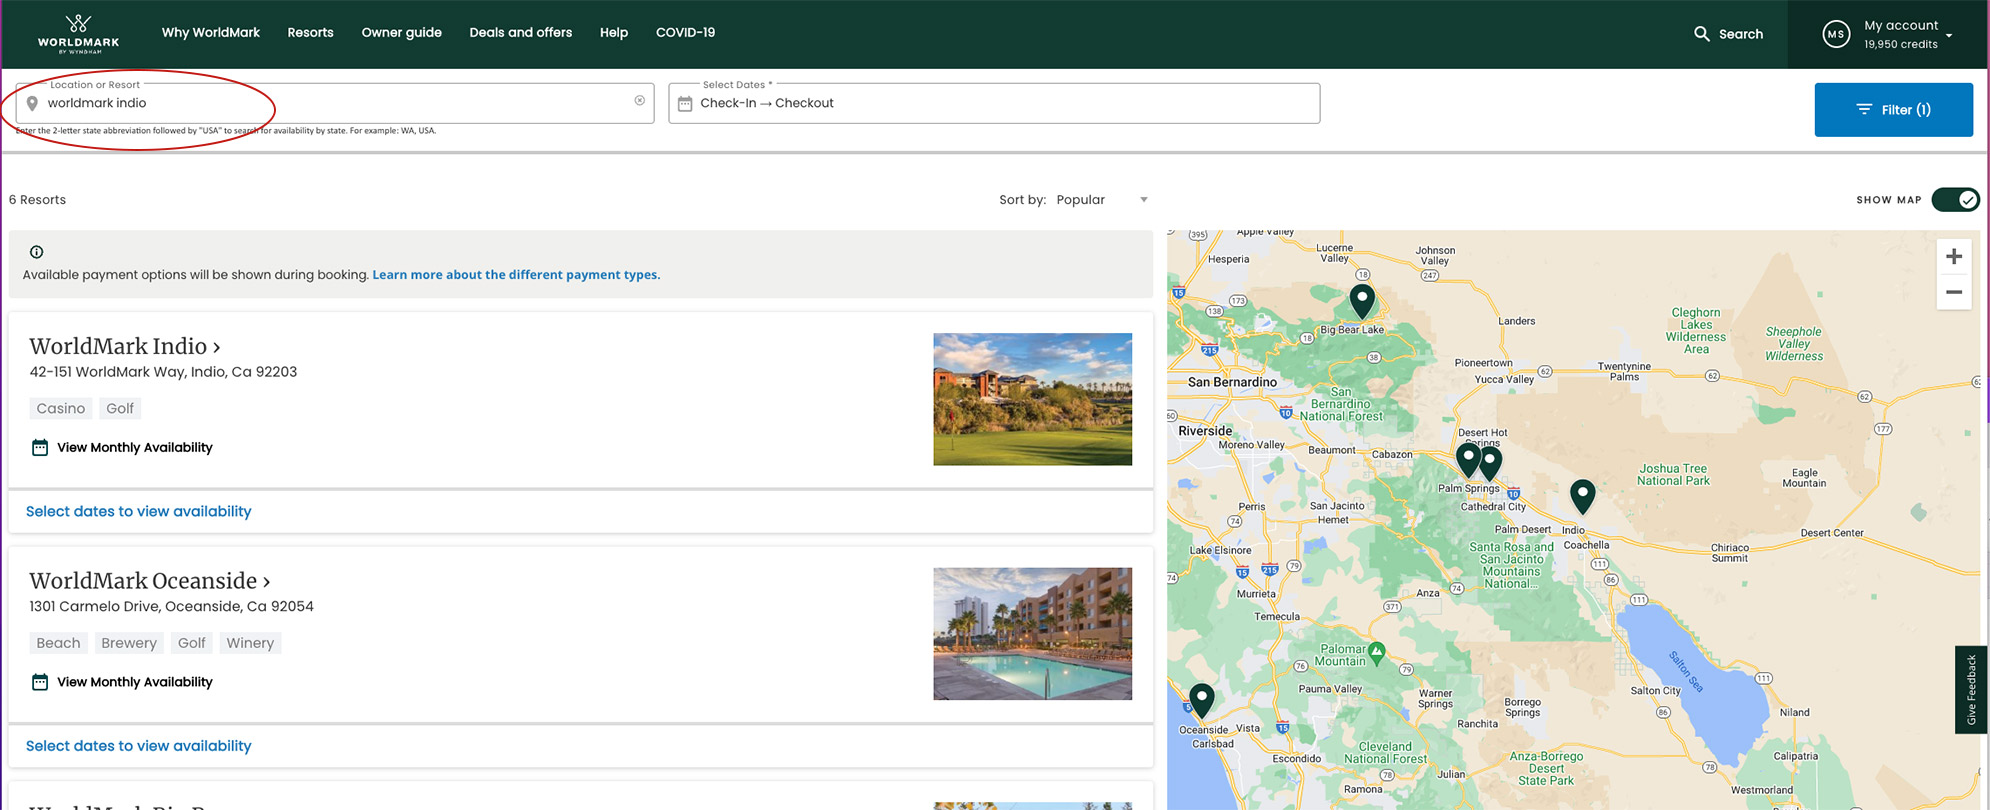The width and height of the screenshot is (1990, 810).
Task: Click the Joshua Tree National Park map label
Action: [x=1673, y=474]
